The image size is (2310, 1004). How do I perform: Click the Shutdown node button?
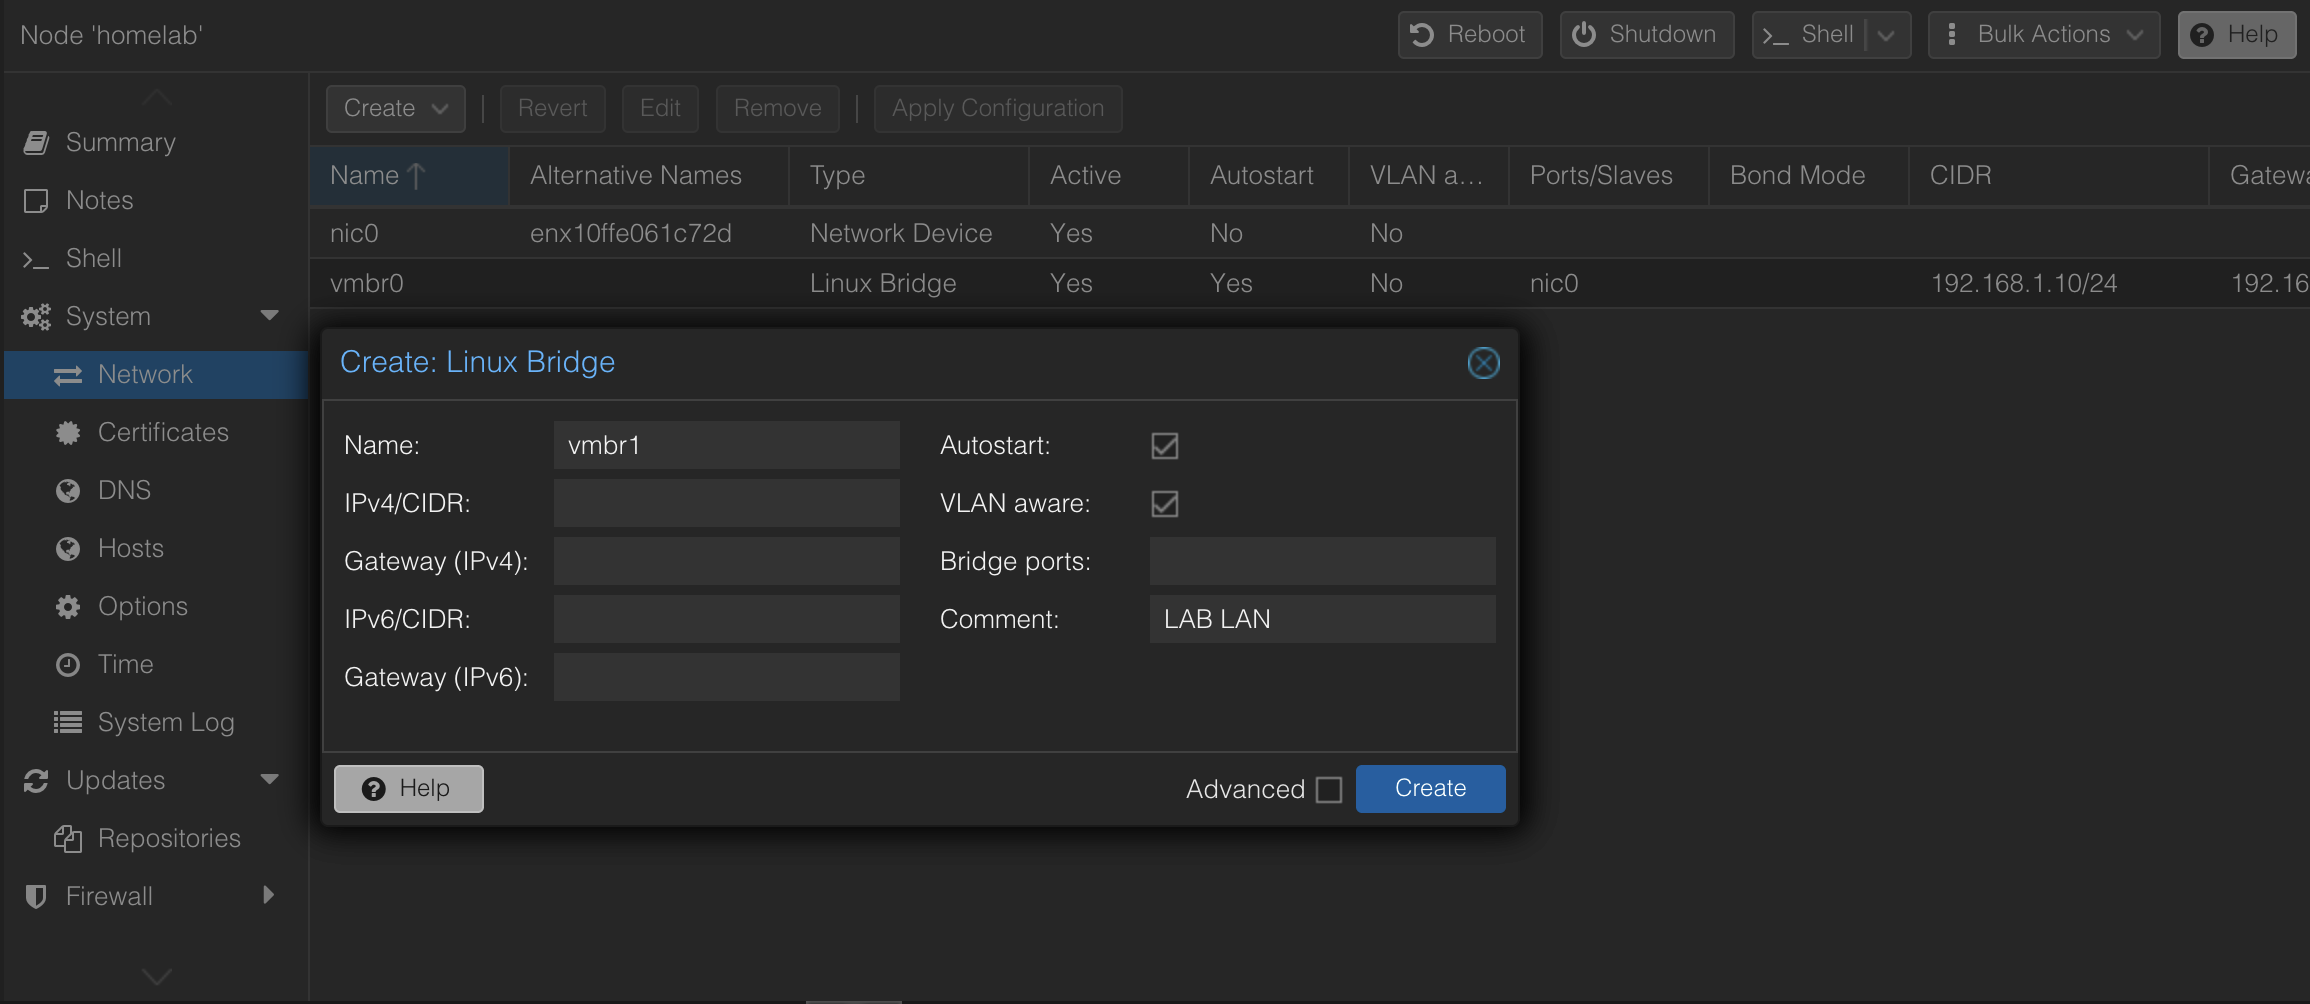1646,35
